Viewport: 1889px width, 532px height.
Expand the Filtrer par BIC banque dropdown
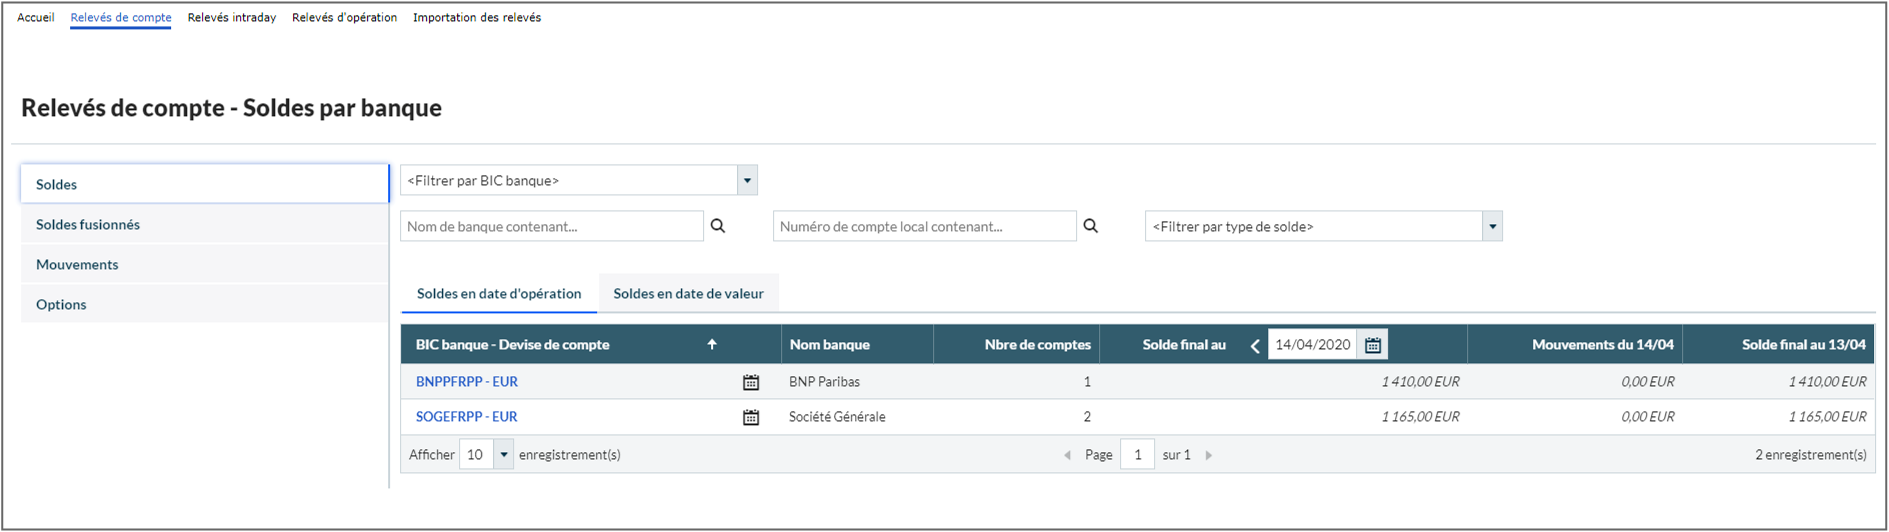pyautogui.click(x=747, y=180)
